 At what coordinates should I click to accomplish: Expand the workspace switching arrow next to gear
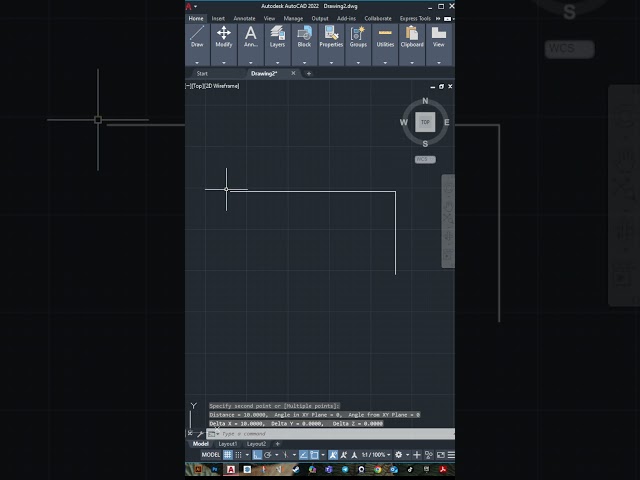[407, 455]
